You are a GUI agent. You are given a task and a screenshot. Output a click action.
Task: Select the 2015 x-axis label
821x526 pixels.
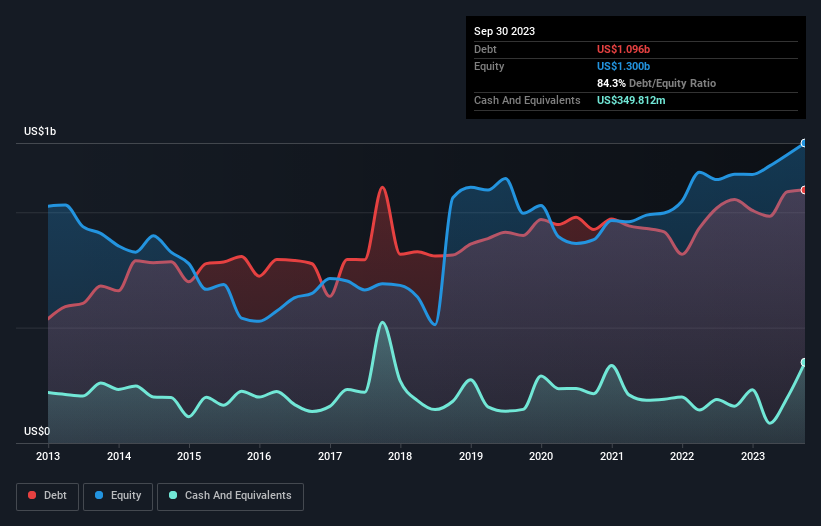pyautogui.click(x=189, y=456)
